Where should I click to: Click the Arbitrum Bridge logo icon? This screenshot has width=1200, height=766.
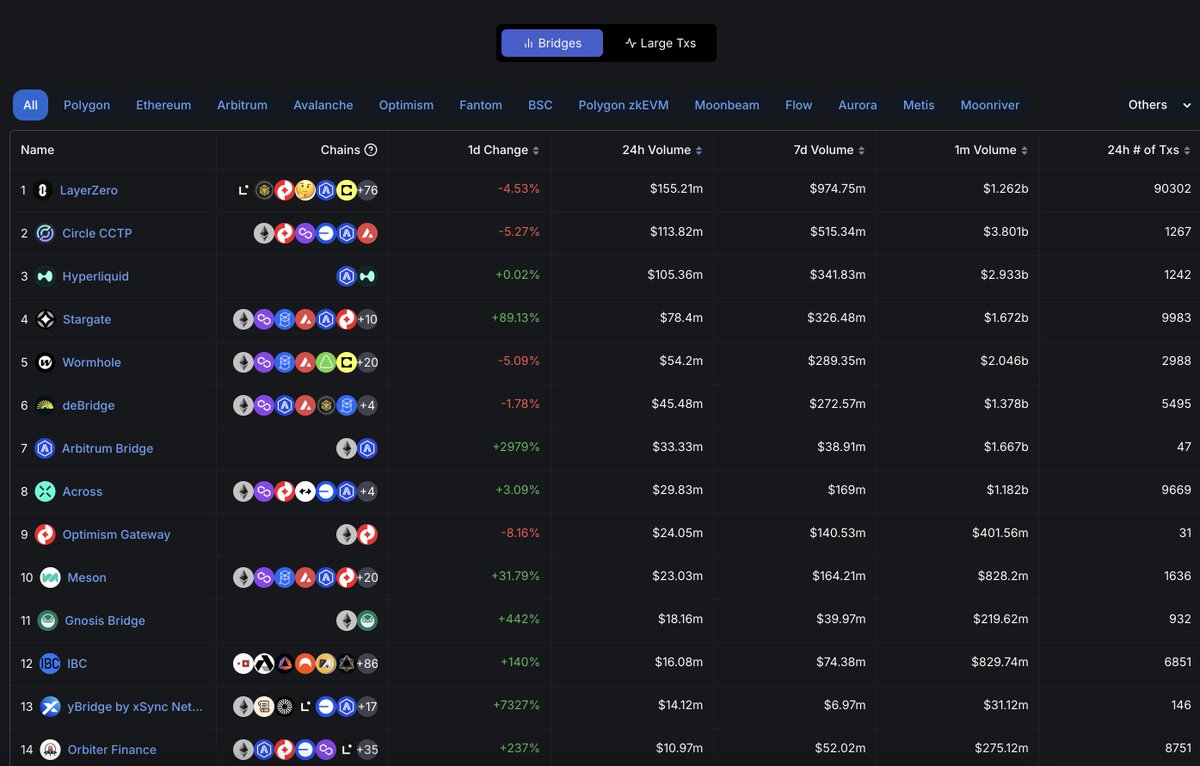pyautogui.click(x=44, y=448)
